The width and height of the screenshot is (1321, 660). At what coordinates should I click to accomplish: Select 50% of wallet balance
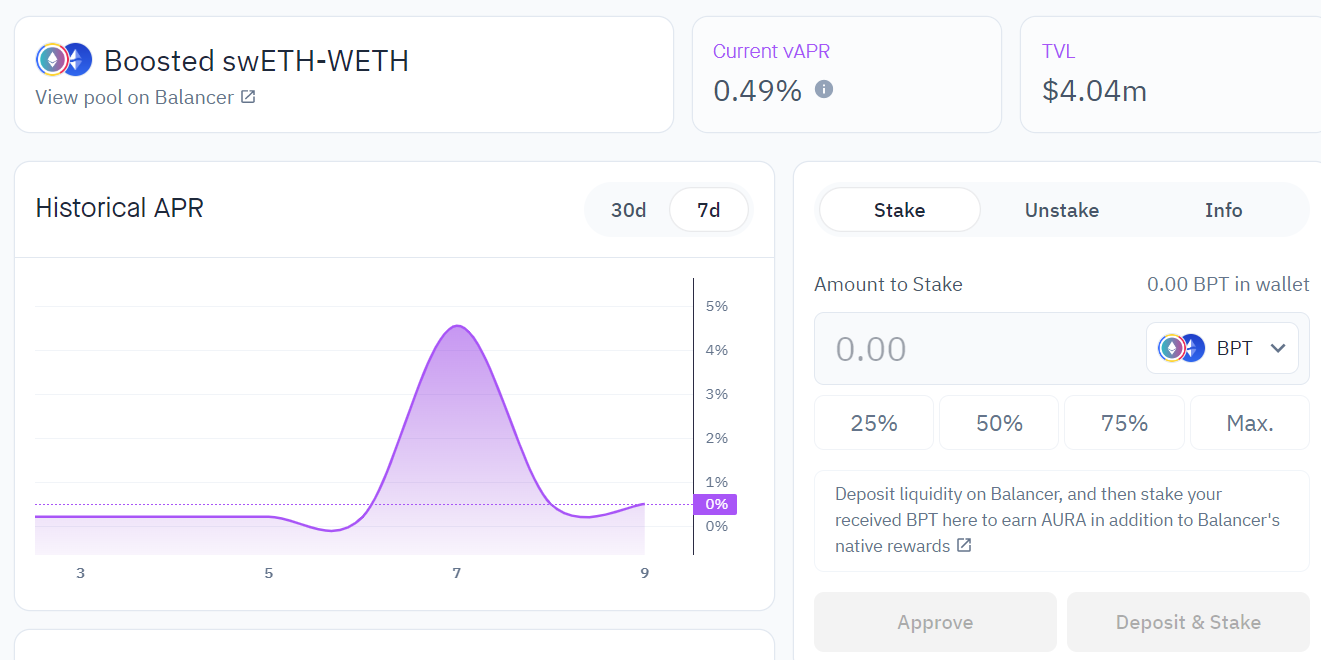[x=998, y=422]
